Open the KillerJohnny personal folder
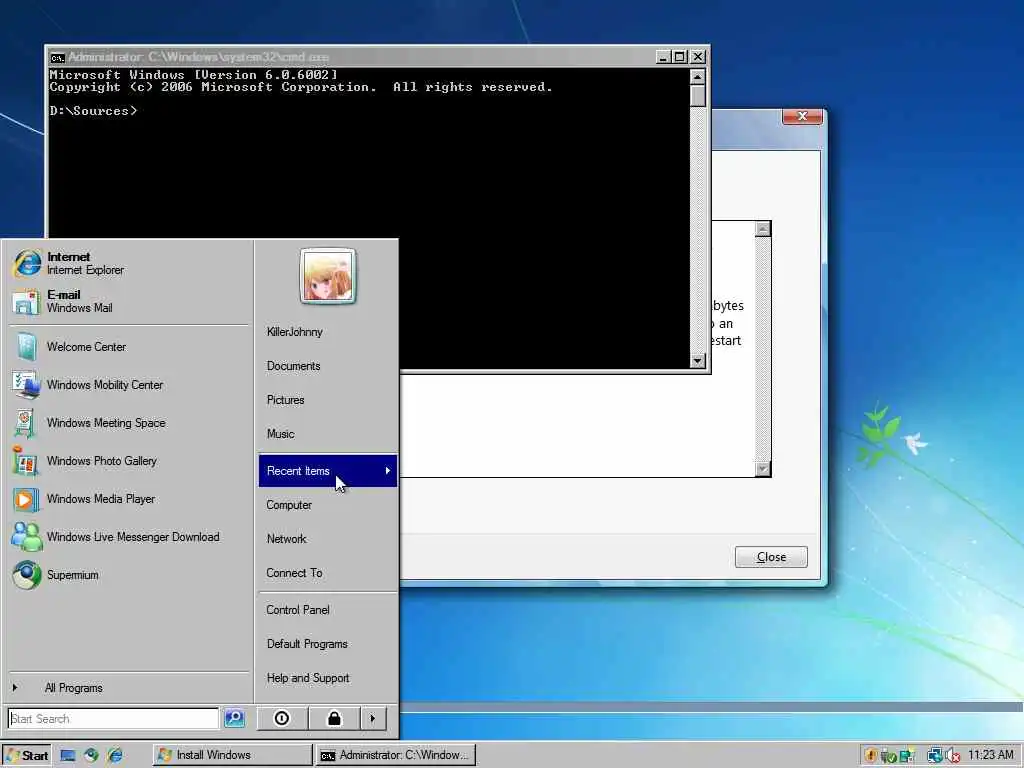Viewport: 1024px width, 768px height. click(328, 332)
